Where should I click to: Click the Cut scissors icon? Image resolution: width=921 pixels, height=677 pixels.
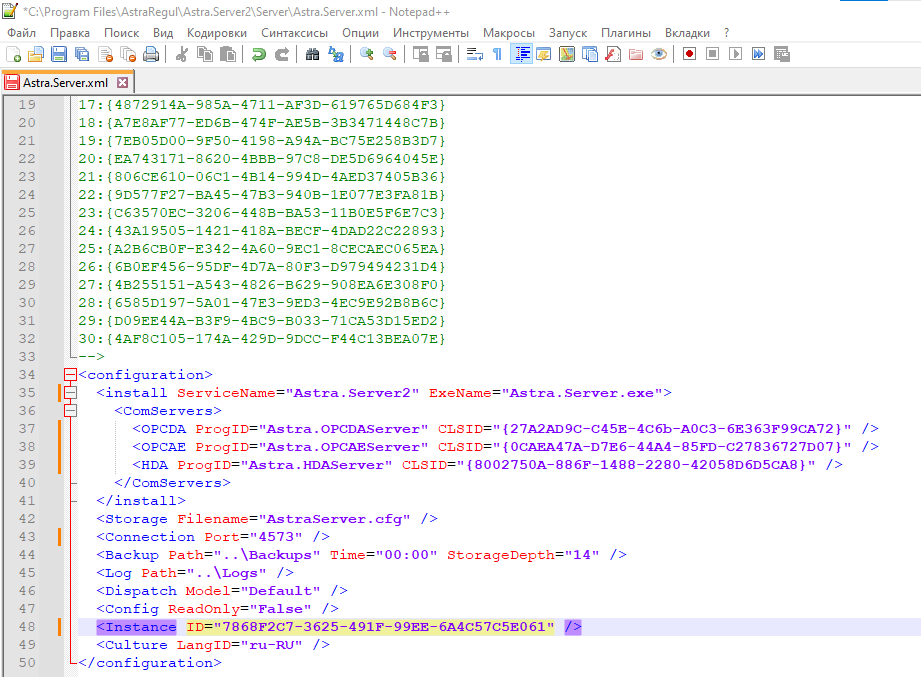182,54
